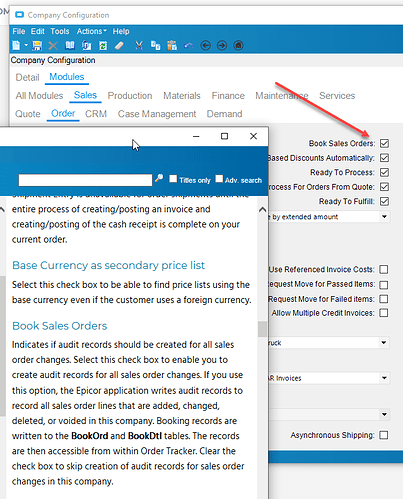Expand the dropdown showing 'ruck'

[384, 342]
